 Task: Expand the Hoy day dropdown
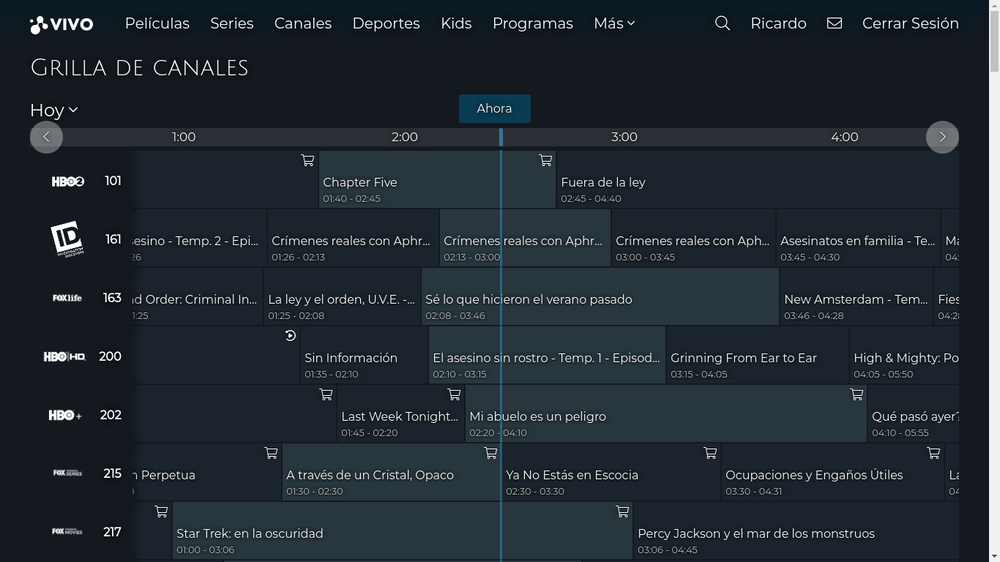(x=54, y=110)
